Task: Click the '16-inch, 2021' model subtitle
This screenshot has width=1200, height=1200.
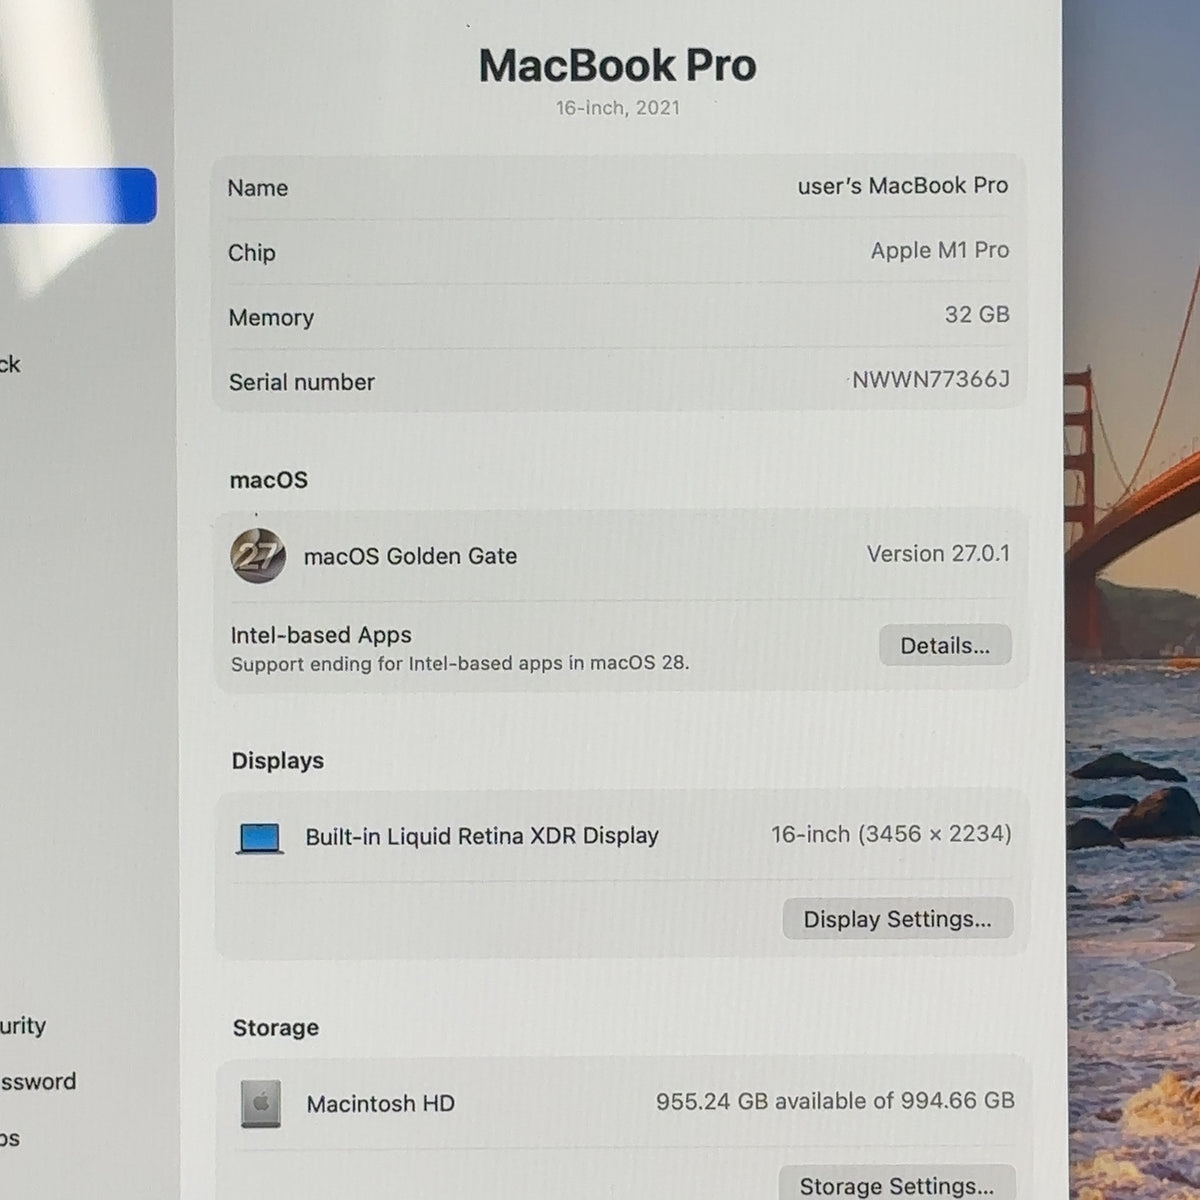Action: 618,108
